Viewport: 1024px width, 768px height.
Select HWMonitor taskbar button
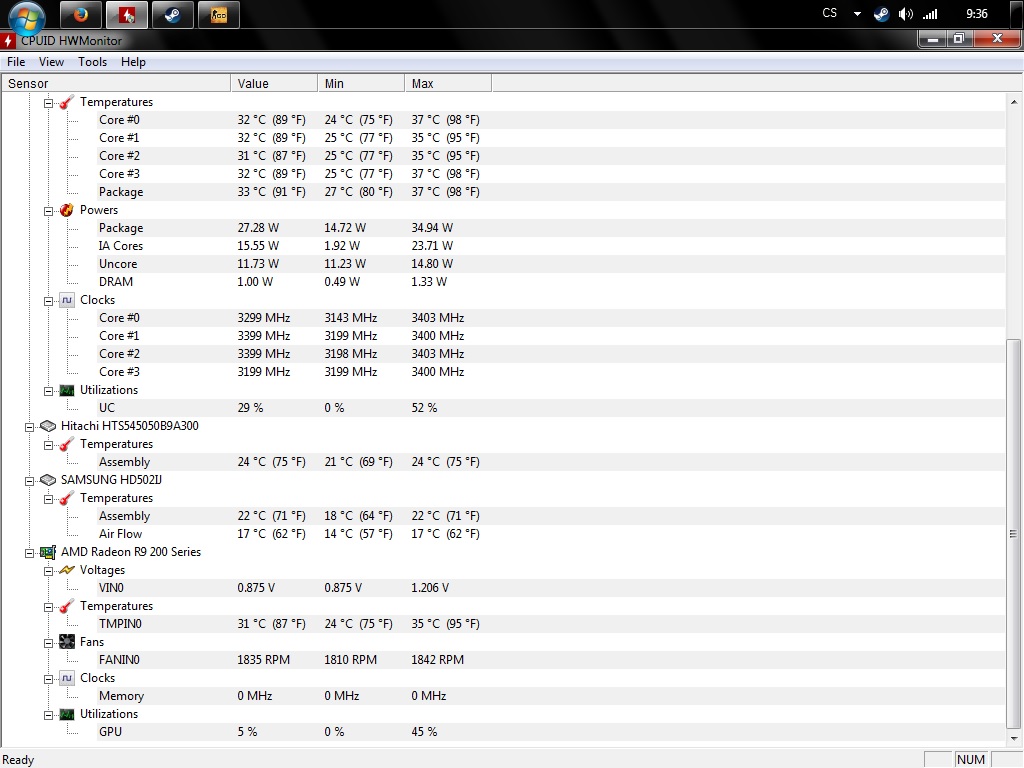pyautogui.click(x=127, y=14)
